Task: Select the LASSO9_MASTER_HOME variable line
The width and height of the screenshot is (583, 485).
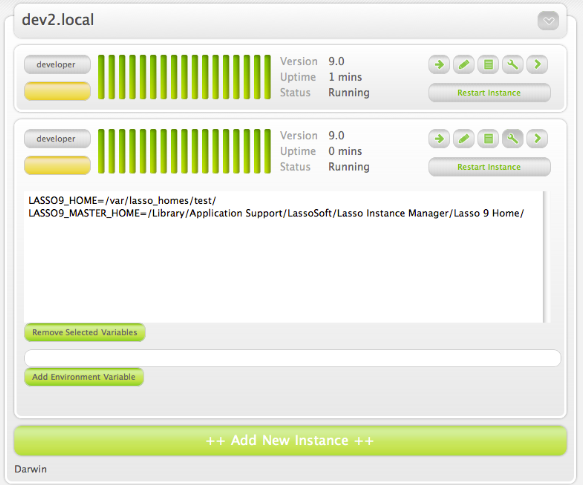Action: tap(276, 213)
